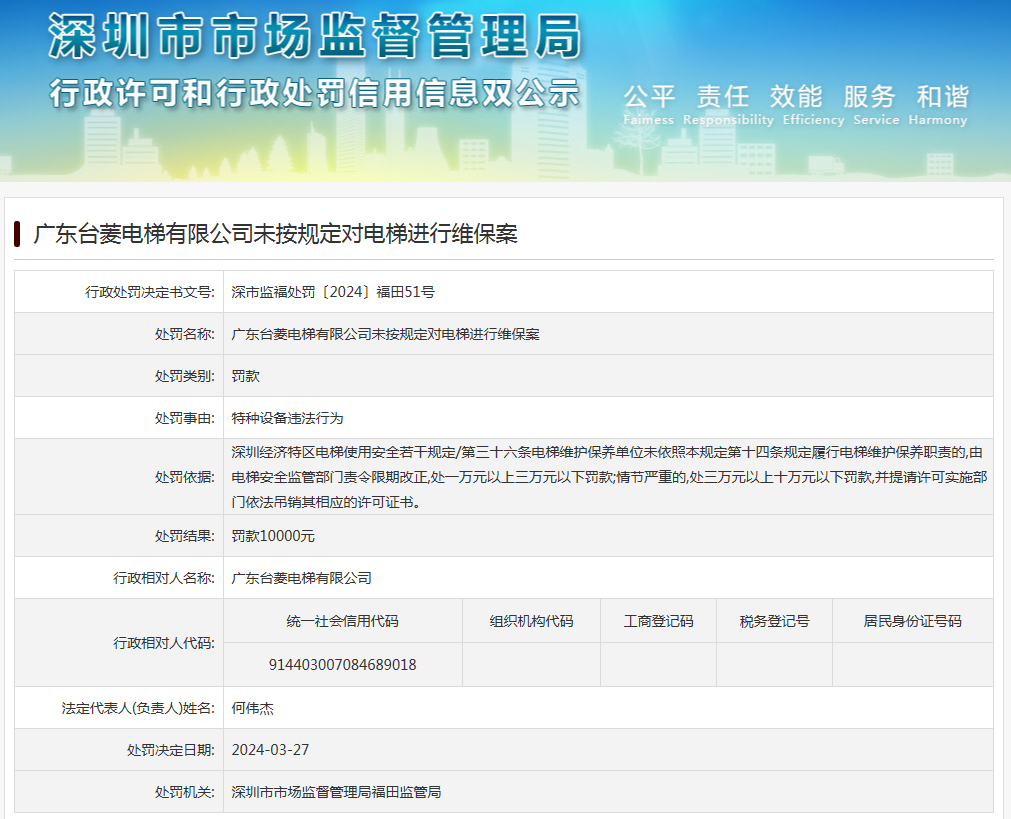Click the 工商登记码 column header
Viewport: 1011px width, 819px height.
point(658,621)
